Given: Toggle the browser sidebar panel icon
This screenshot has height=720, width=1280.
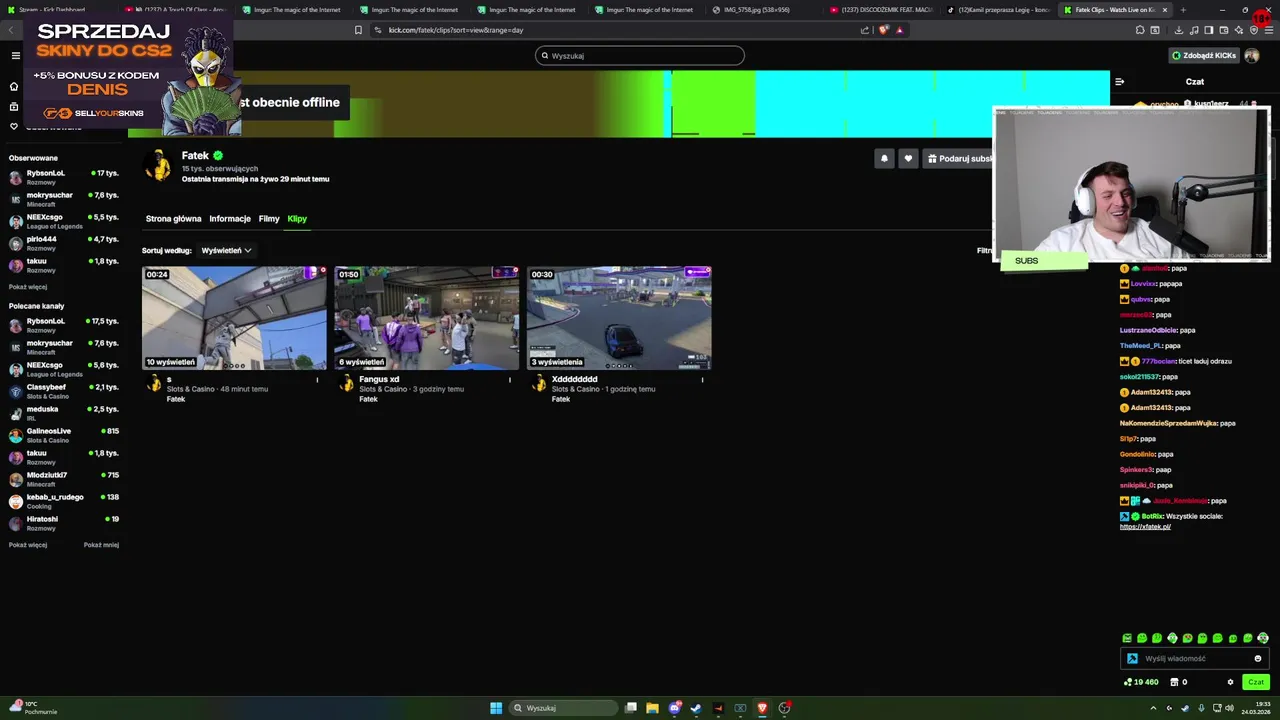Looking at the screenshot, I should 1209,30.
